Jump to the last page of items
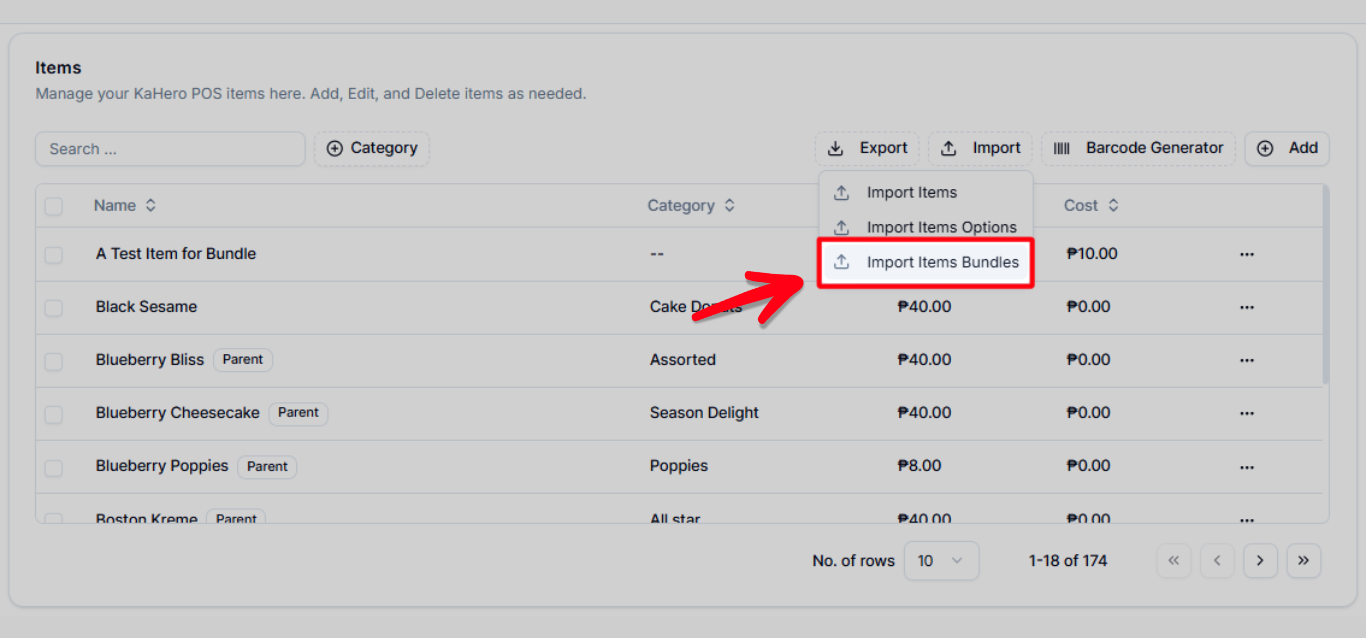 [x=1303, y=561]
